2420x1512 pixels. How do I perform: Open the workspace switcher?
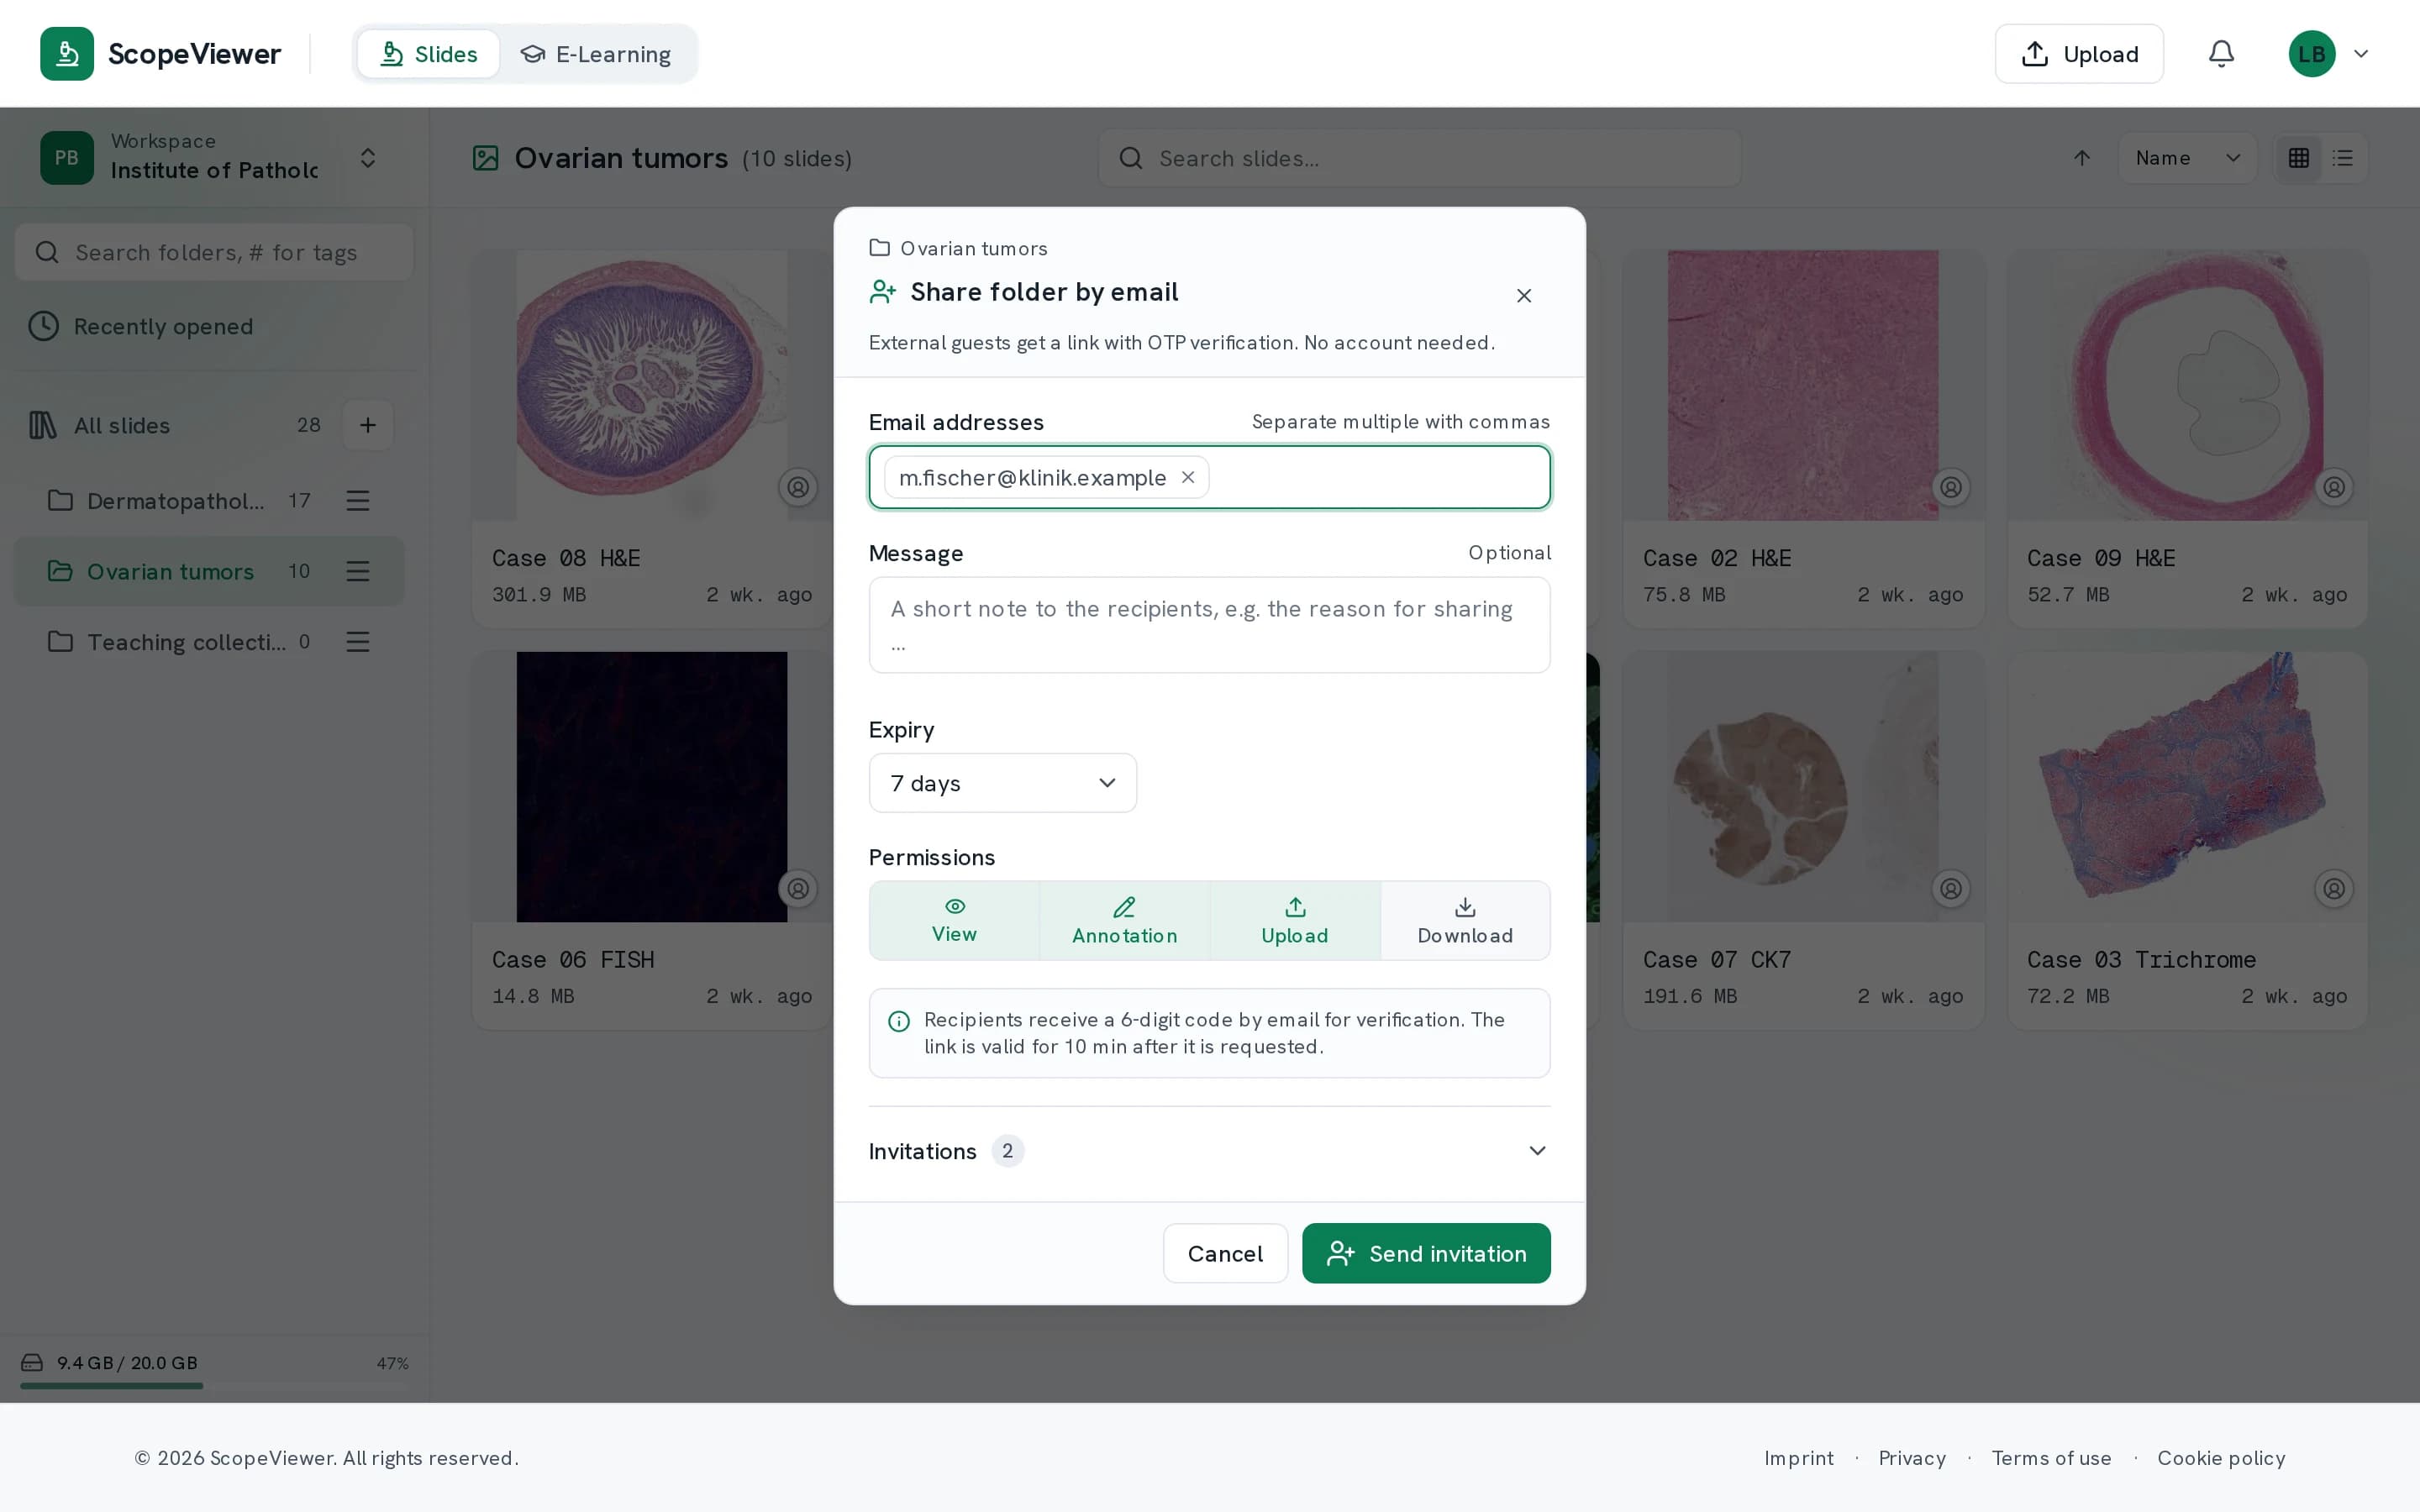pos(210,158)
